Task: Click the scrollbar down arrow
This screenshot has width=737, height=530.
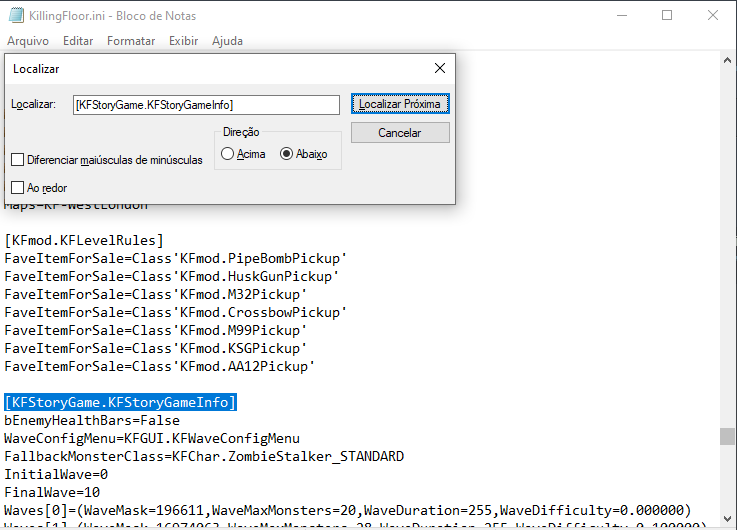Action: (727, 519)
